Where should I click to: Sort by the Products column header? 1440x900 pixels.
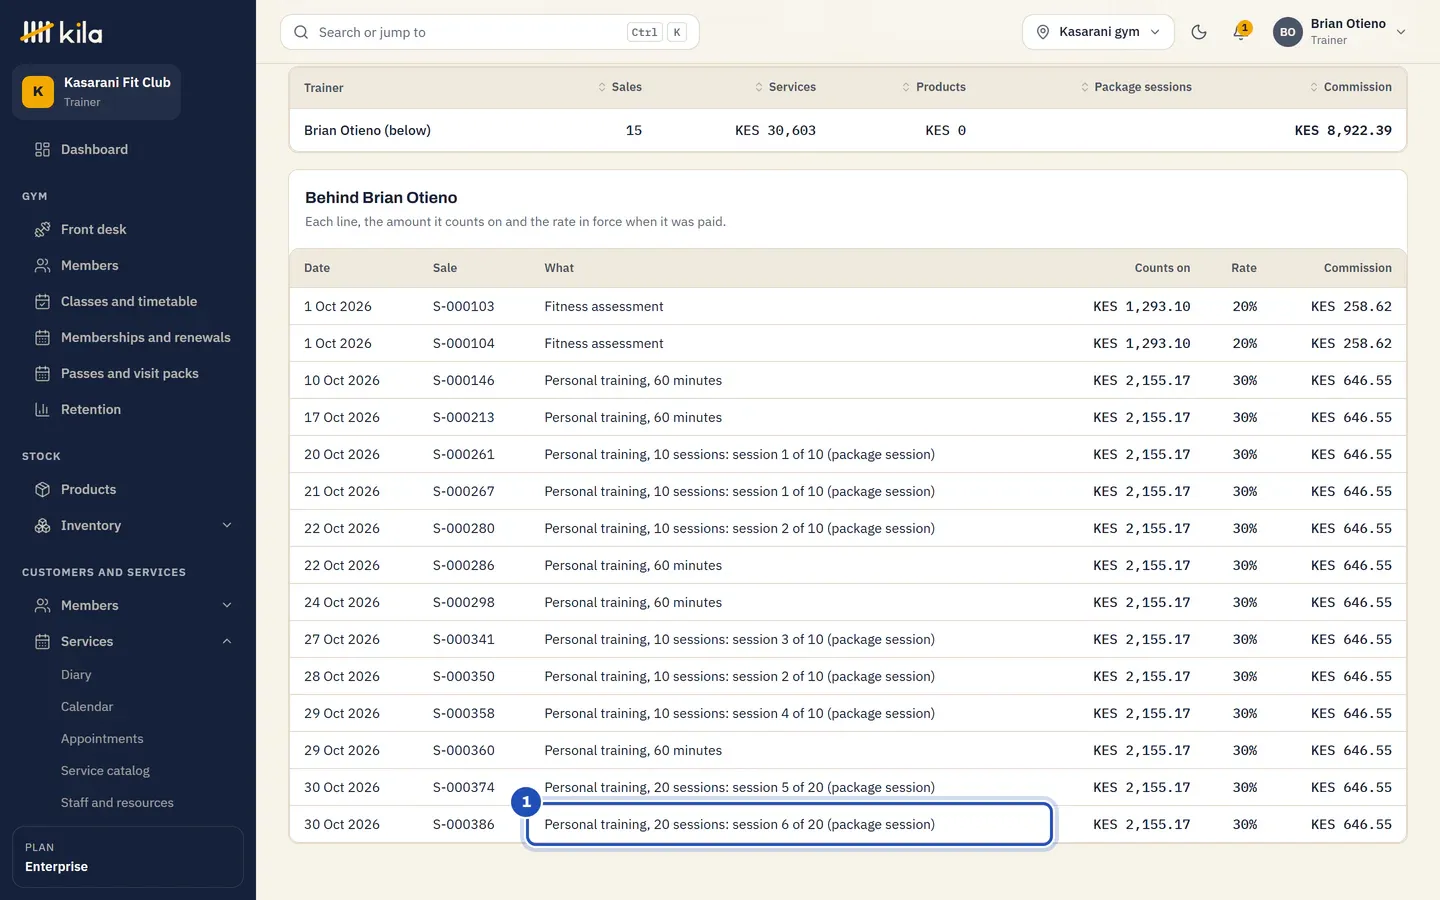click(934, 87)
